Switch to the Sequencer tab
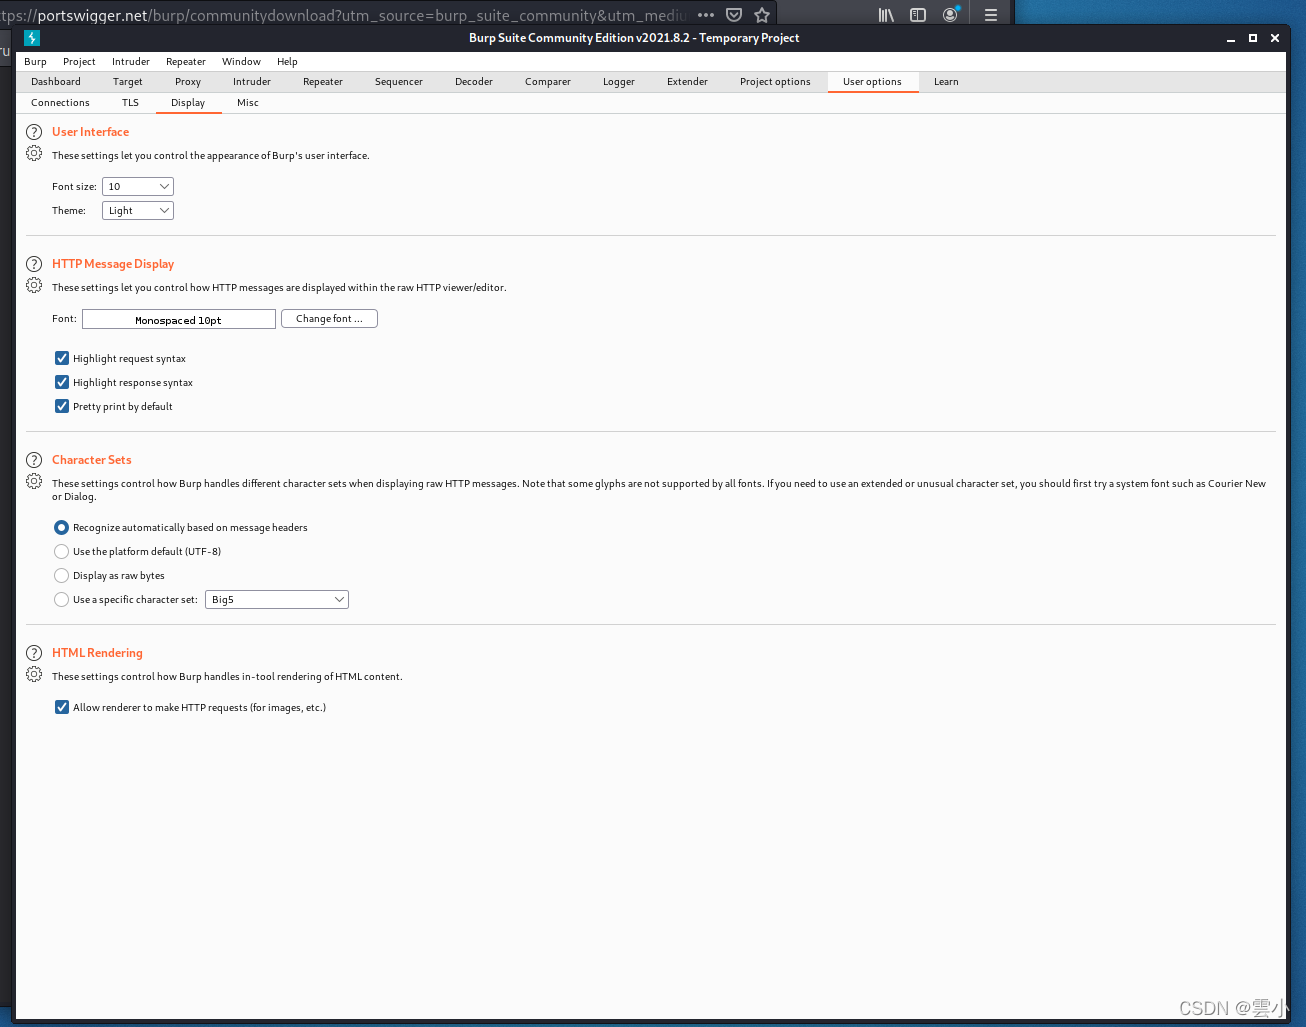Screen dimensions: 1306x1027 pyautogui.click(x=399, y=82)
